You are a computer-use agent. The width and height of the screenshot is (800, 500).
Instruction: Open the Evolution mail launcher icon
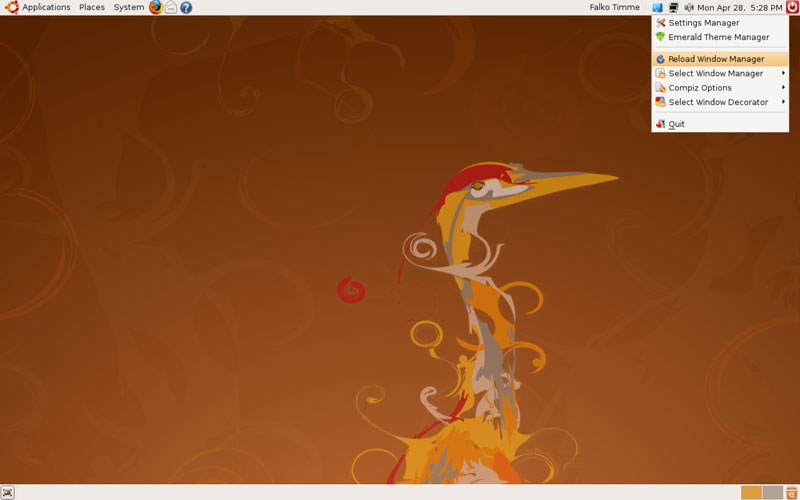coord(171,7)
